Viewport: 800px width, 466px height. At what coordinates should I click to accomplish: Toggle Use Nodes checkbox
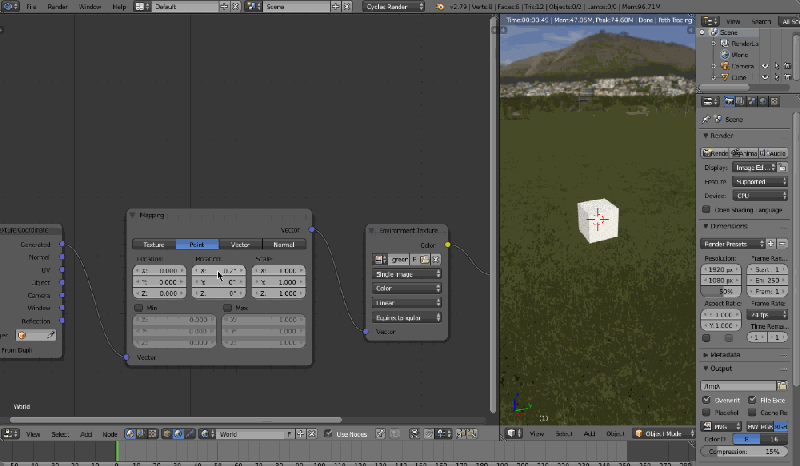pos(328,434)
